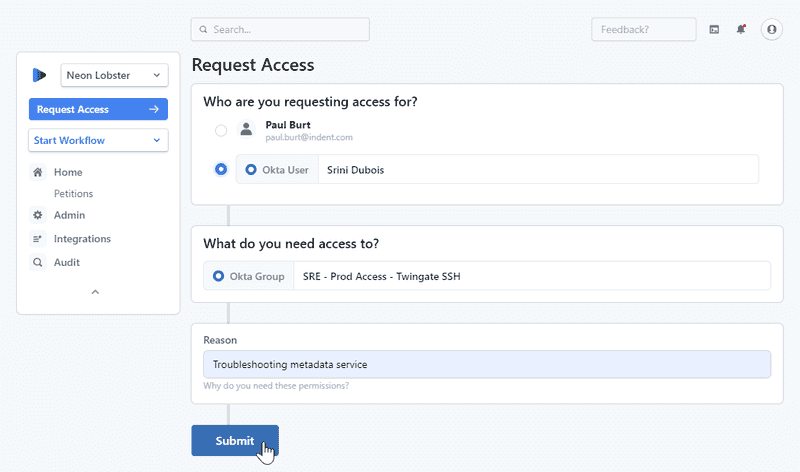The image size is (800, 472).
Task: Click the SRE - Prod Access - Twingate SSH field
Action: tap(532, 276)
